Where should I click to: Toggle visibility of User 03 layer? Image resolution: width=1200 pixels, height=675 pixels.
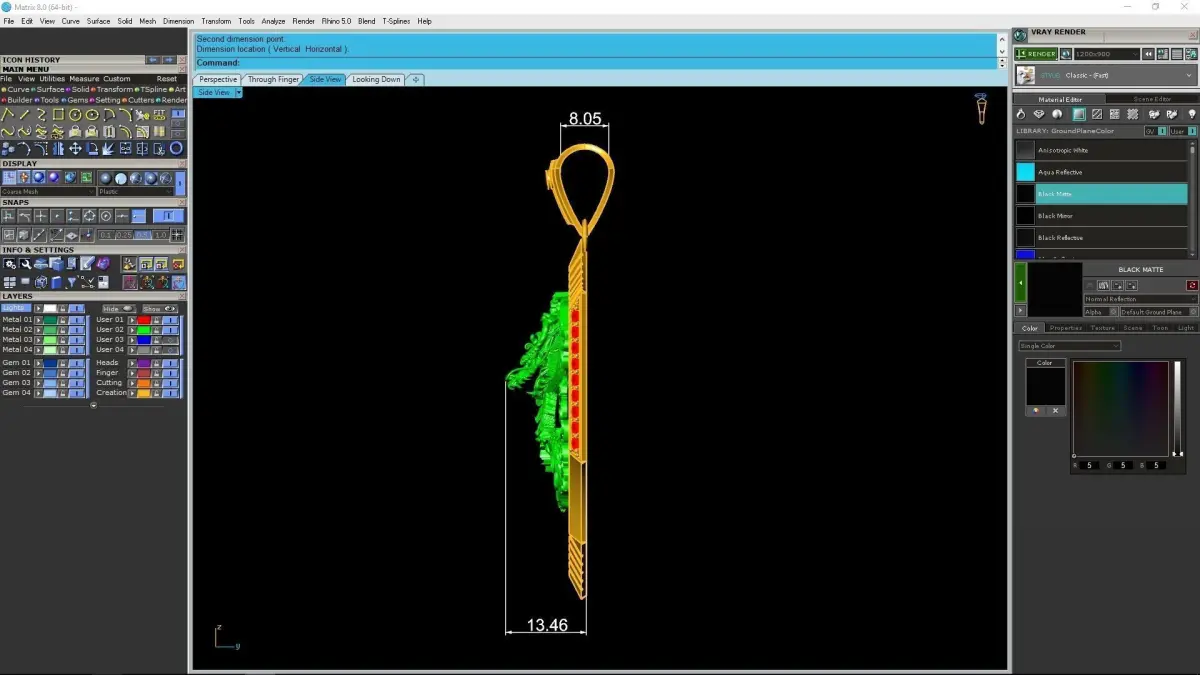(170, 340)
